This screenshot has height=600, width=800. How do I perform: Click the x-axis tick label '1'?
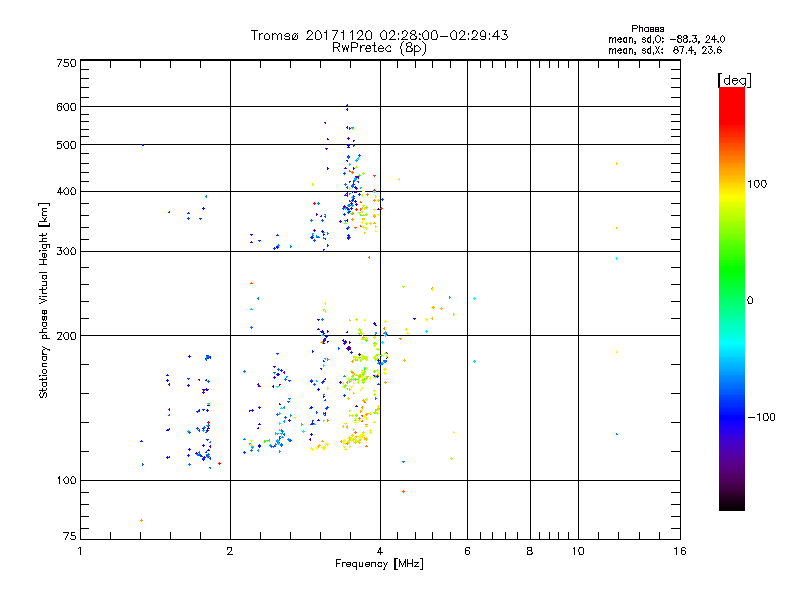point(80,551)
